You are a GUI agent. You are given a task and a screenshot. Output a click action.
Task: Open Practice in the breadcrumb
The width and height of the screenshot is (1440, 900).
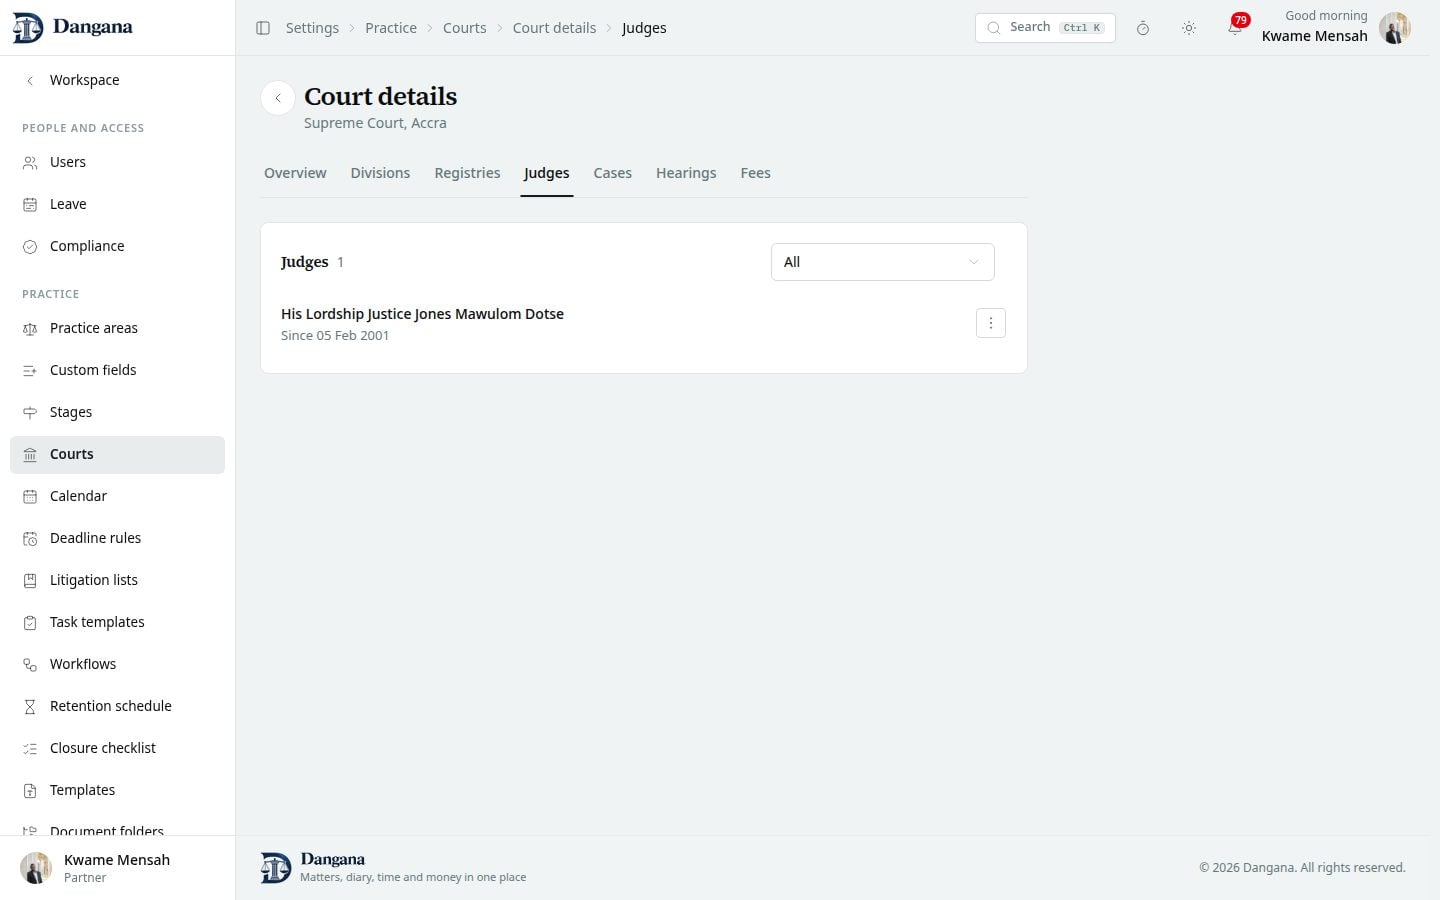coord(391,28)
